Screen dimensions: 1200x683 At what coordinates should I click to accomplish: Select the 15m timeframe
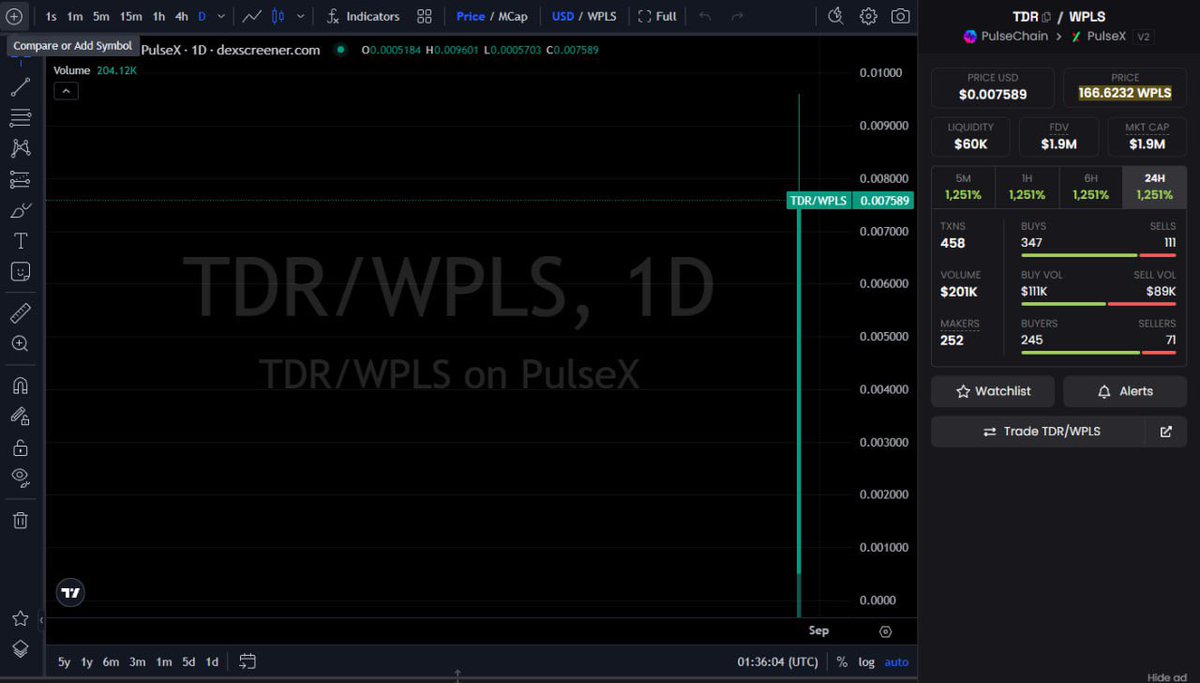131,16
